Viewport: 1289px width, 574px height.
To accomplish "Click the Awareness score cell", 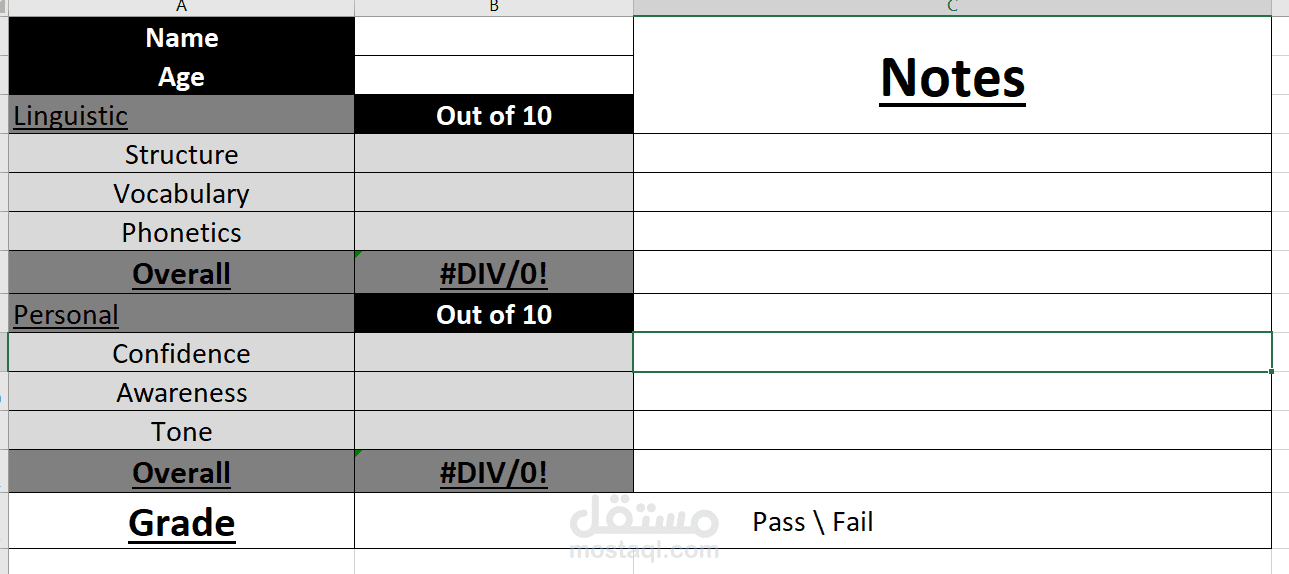I will tap(494, 392).
